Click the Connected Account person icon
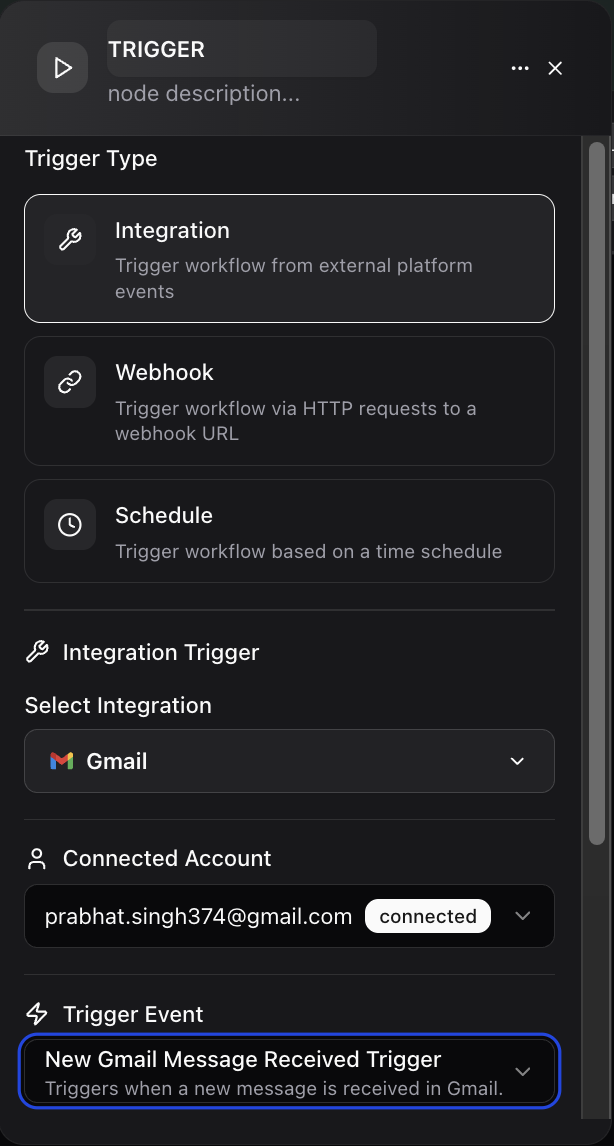 (37, 858)
